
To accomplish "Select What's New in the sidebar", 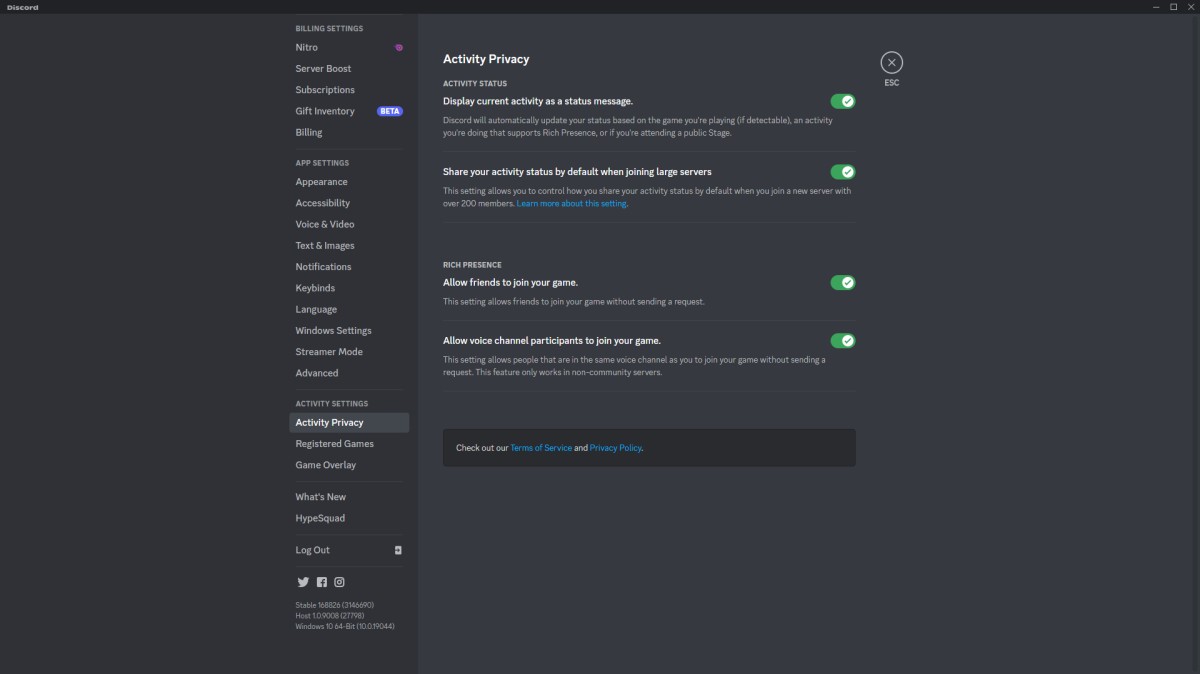I will 320,496.
